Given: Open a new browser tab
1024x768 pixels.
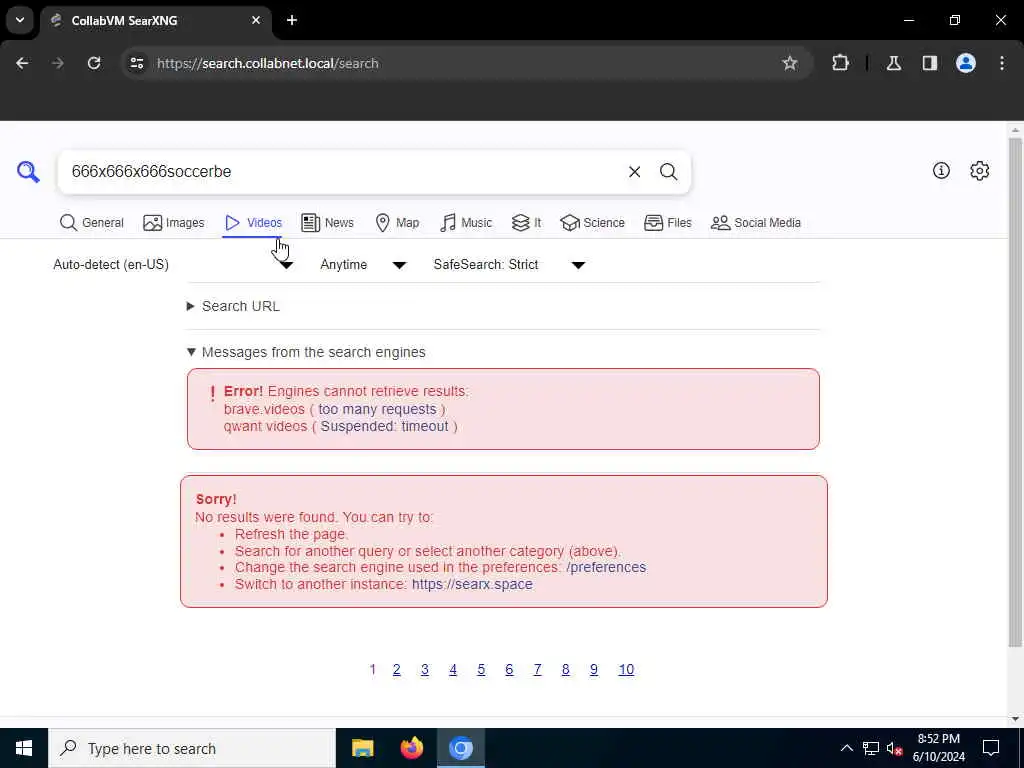Looking at the screenshot, I should [x=292, y=20].
